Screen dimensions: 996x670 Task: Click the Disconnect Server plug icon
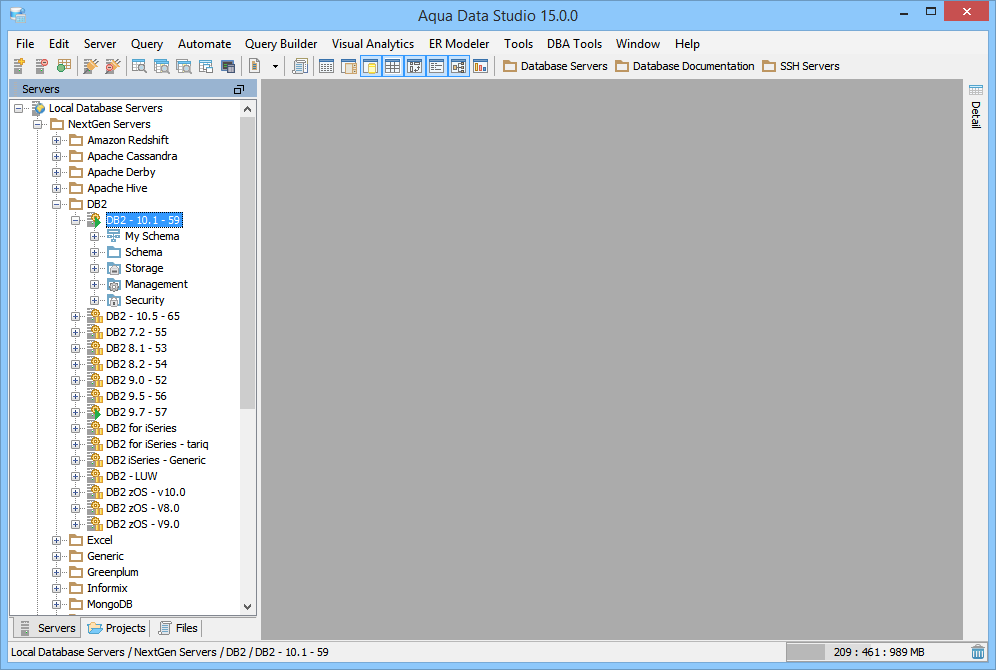click(113, 66)
